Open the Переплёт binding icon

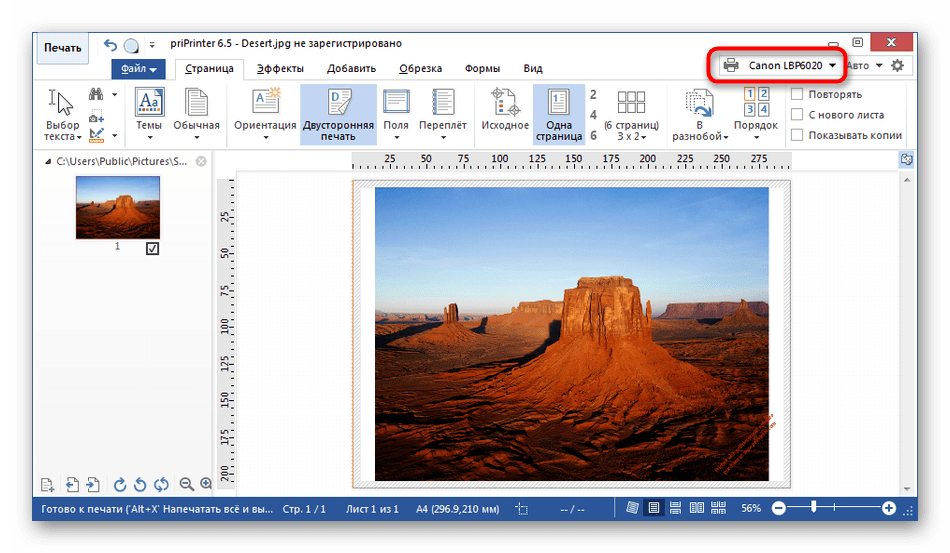pyautogui.click(x=443, y=114)
